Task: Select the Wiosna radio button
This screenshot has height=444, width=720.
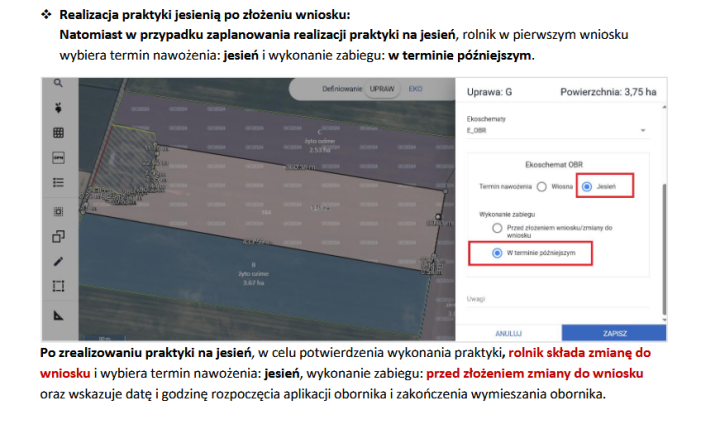Action: [541, 186]
